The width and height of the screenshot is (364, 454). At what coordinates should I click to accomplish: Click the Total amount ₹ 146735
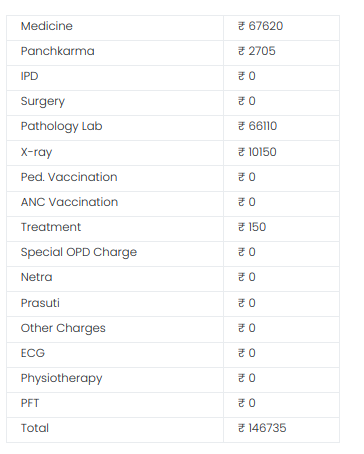tap(262, 428)
